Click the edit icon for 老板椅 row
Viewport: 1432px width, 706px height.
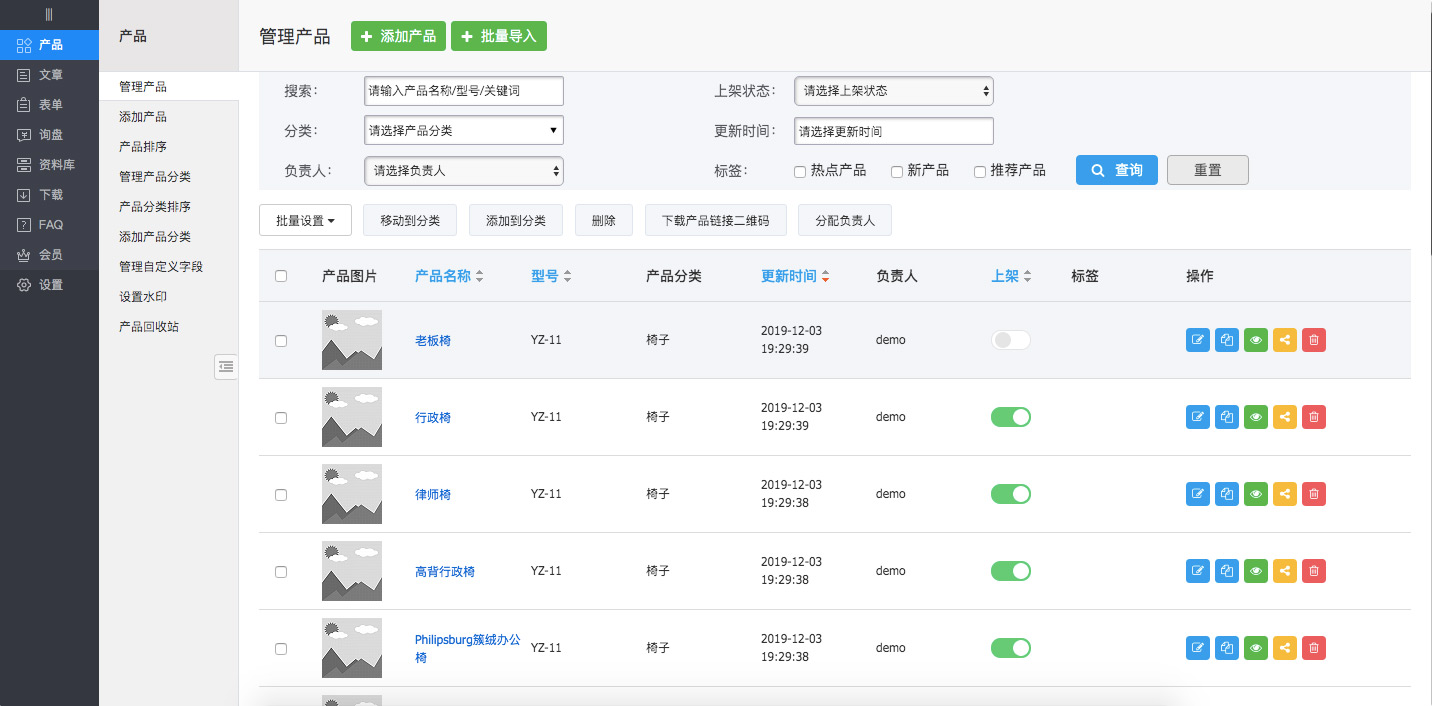tap(1197, 340)
